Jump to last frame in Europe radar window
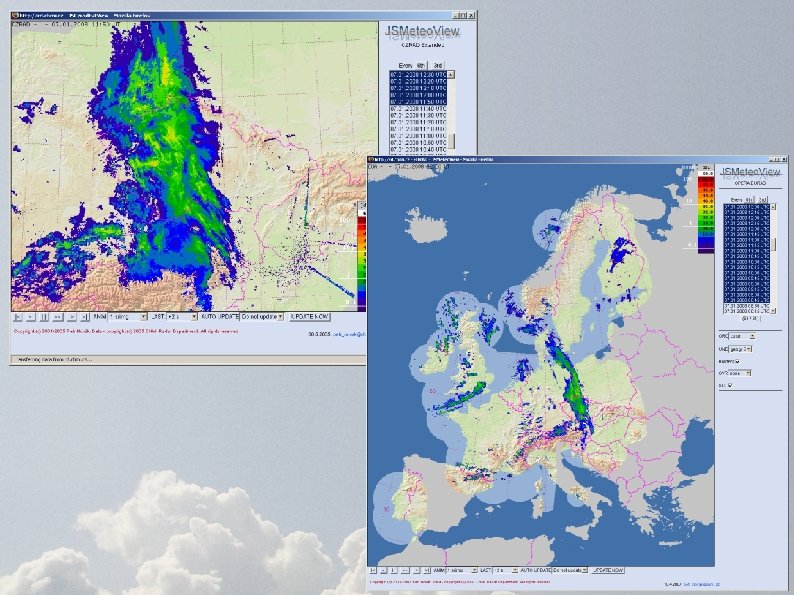 (426, 570)
